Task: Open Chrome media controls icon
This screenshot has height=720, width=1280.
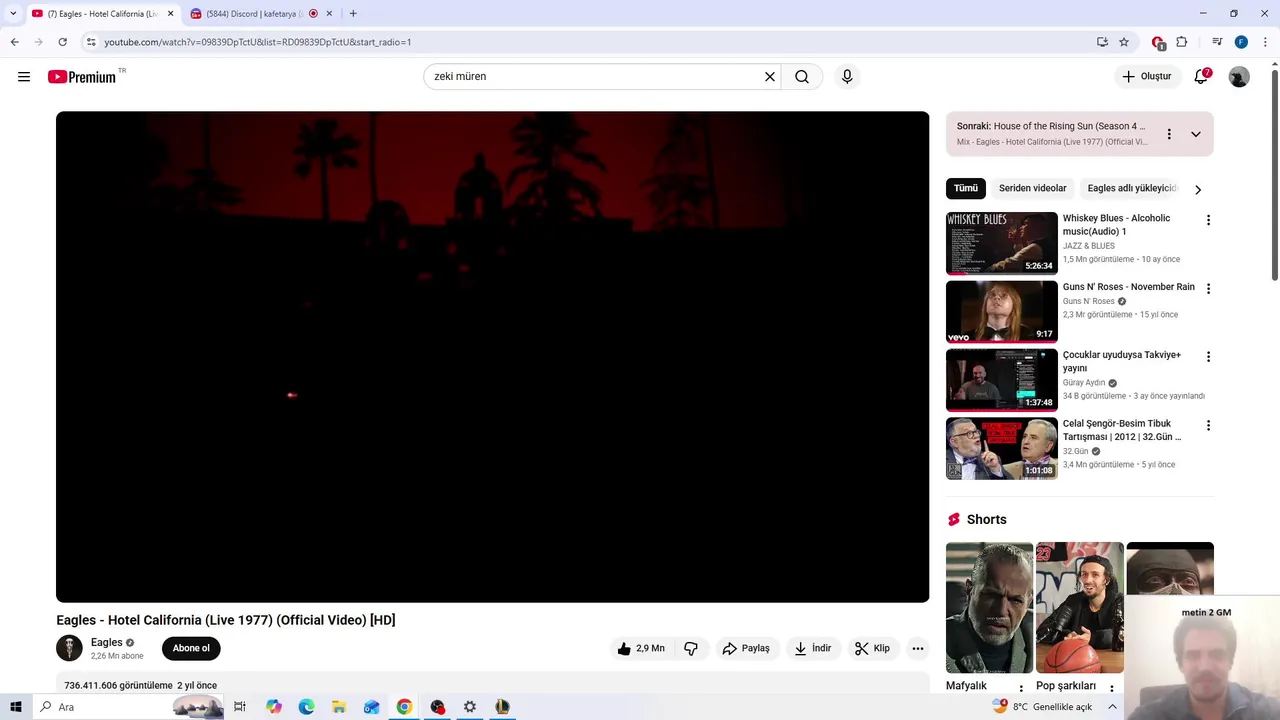Action: tap(1217, 42)
